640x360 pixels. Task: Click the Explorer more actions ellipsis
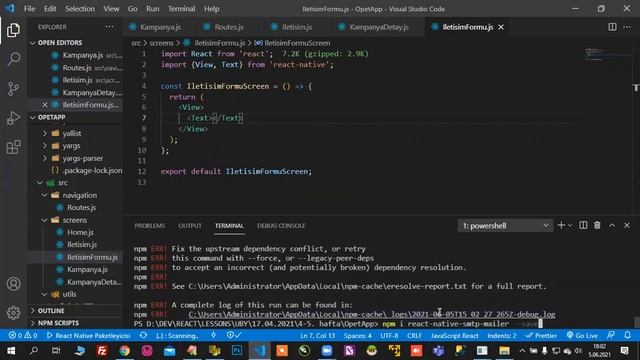[109, 27]
